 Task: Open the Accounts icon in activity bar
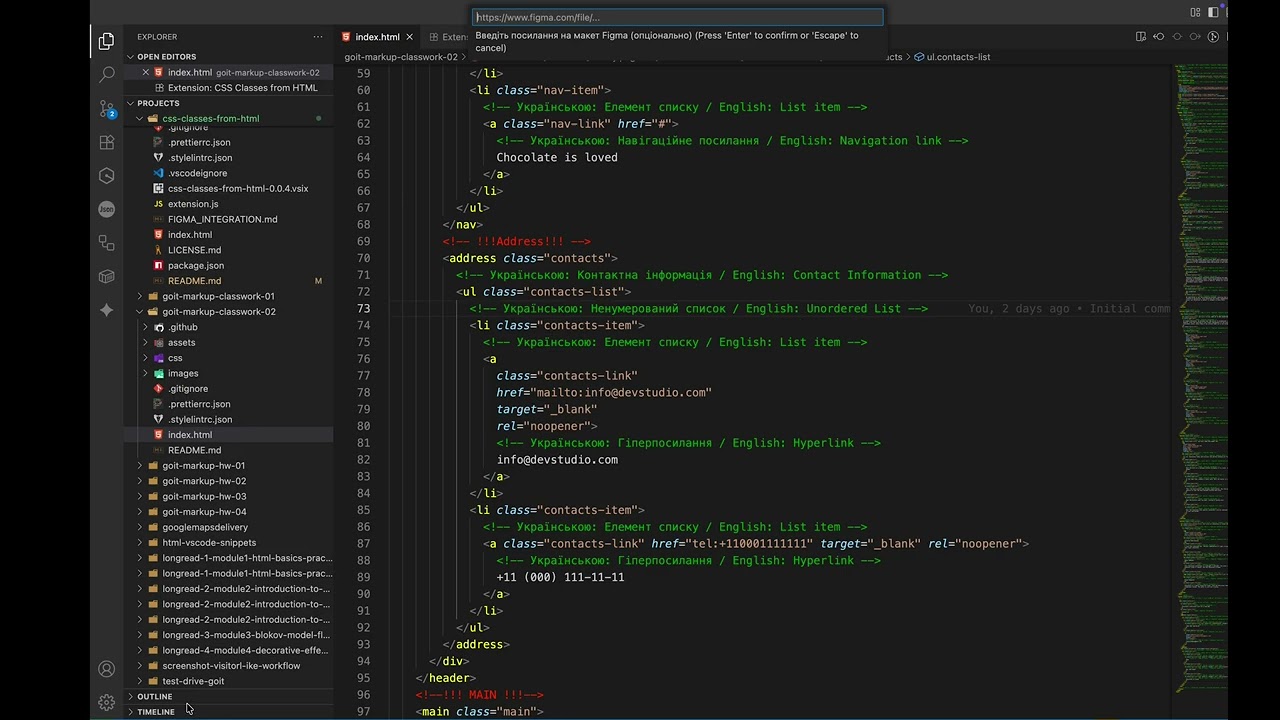[x=107, y=669]
